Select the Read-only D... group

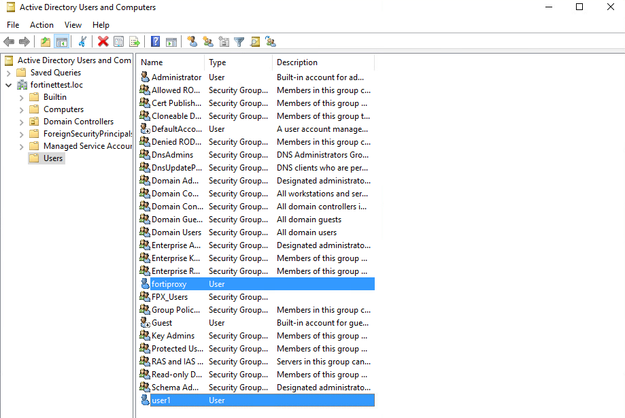[177, 375]
